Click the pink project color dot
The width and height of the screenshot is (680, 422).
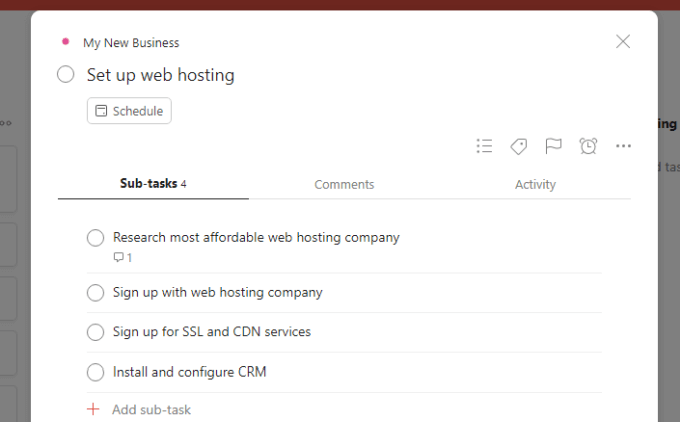coord(65,42)
